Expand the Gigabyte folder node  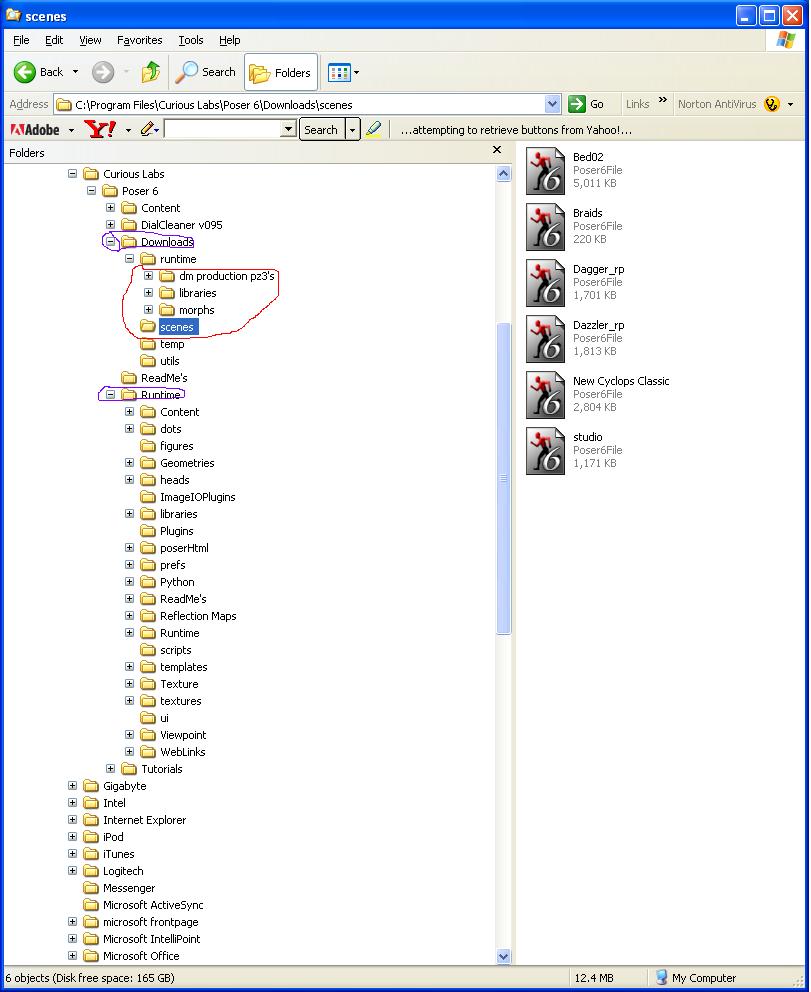pyautogui.click(x=72, y=786)
